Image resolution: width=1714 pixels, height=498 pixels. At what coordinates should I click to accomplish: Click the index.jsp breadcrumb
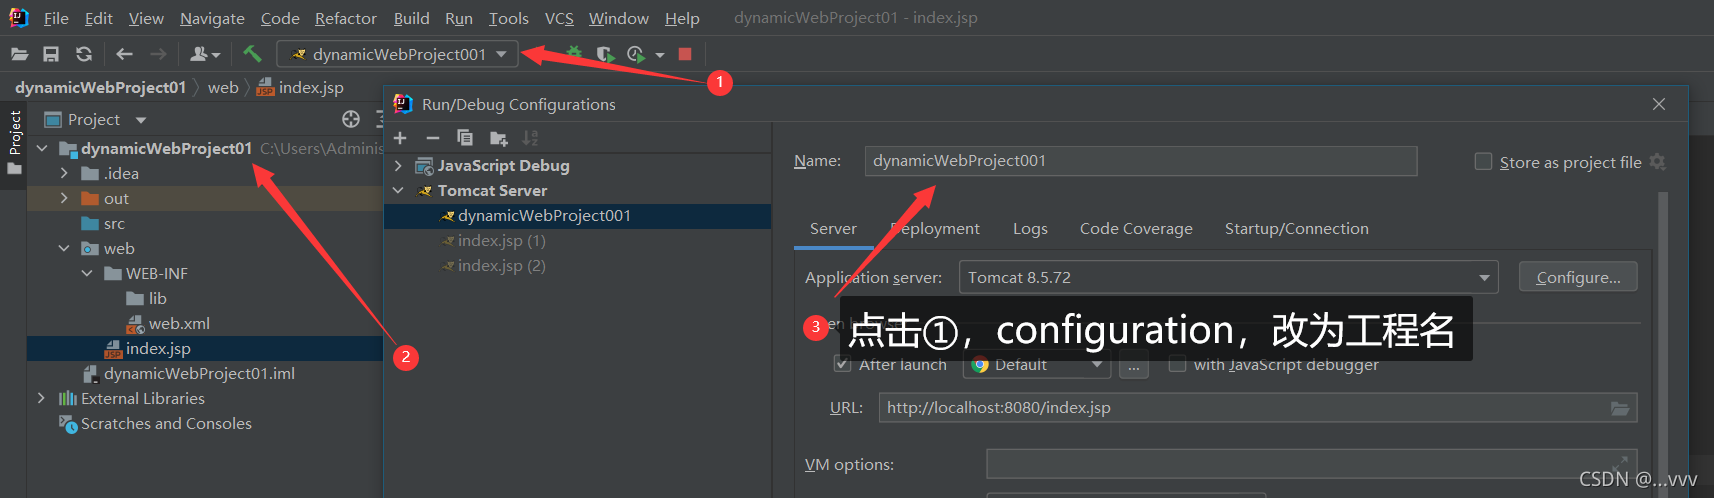(x=300, y=88)
